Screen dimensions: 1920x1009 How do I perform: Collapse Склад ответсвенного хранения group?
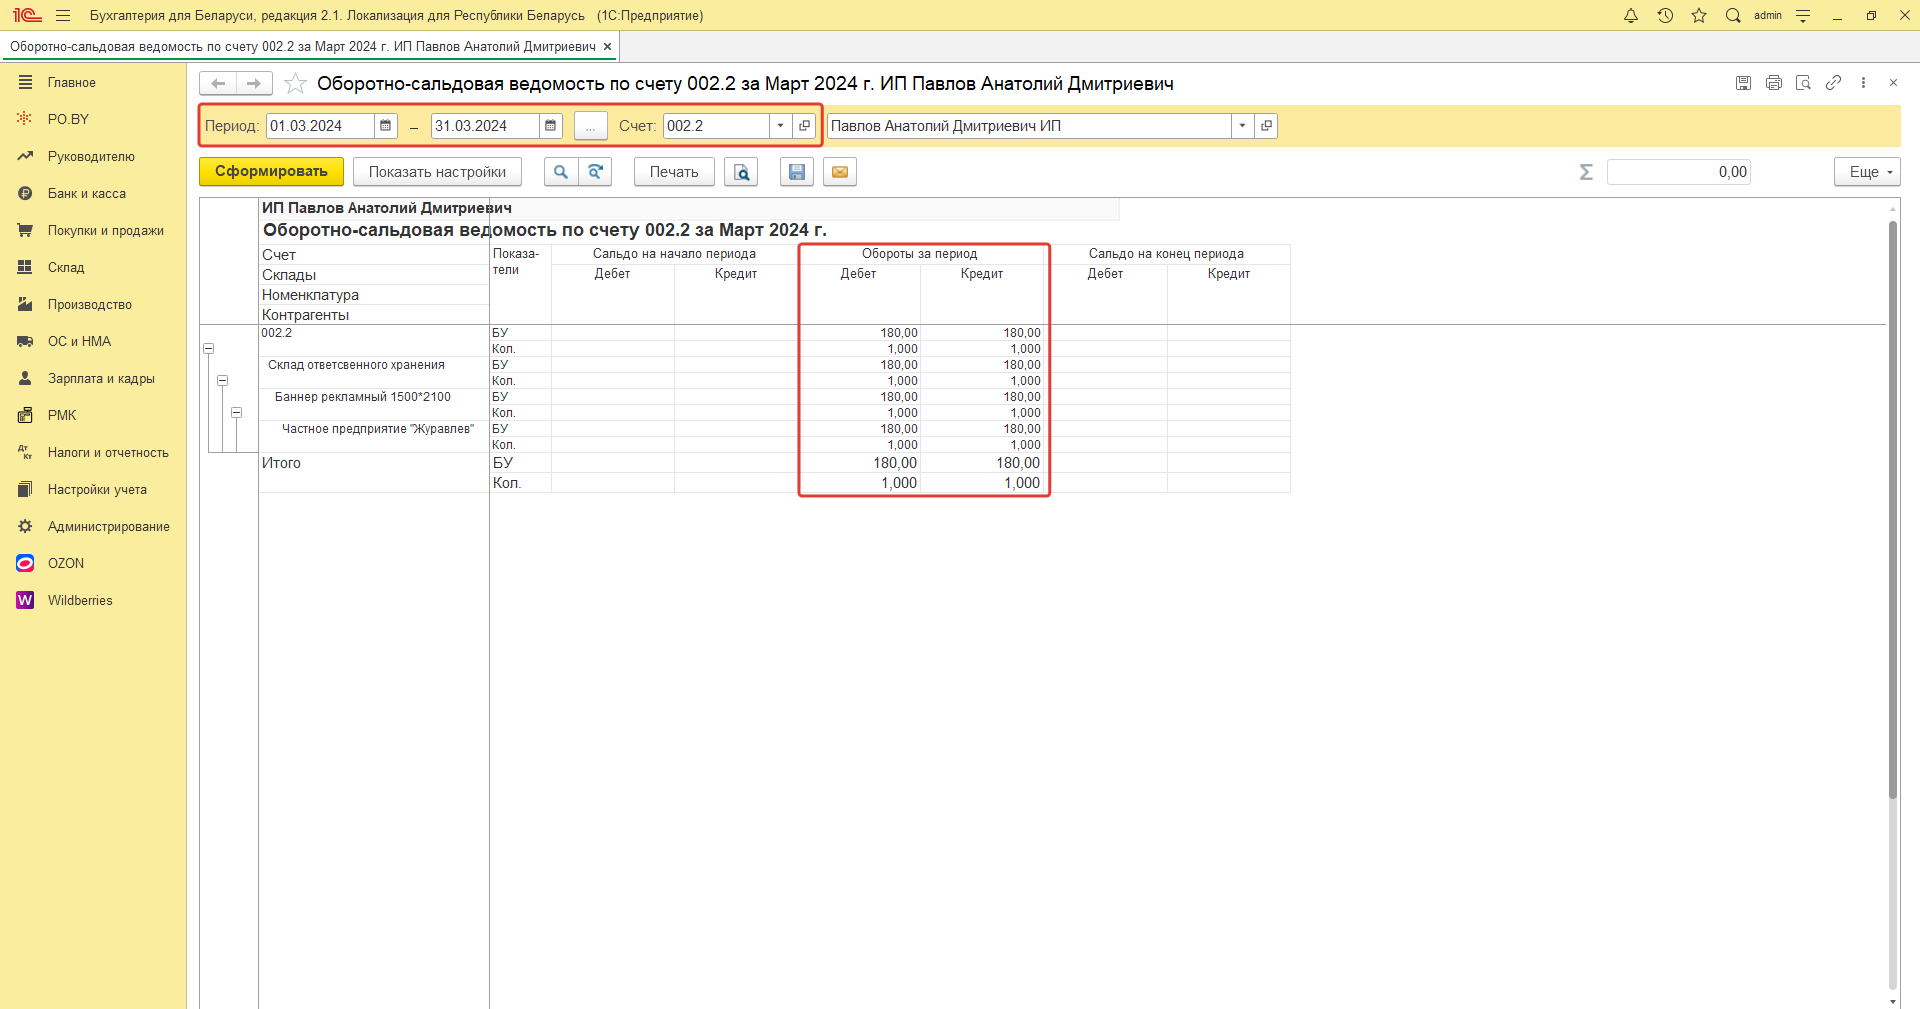[x=223, y=381]
